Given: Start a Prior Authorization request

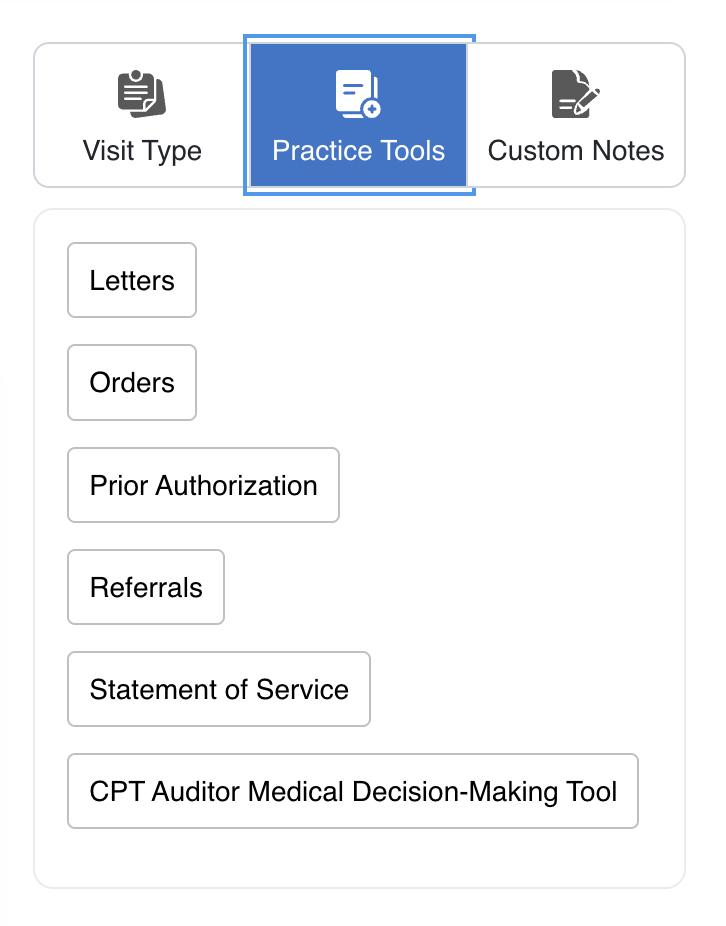Looking at the screenshot, I should 203,486.
